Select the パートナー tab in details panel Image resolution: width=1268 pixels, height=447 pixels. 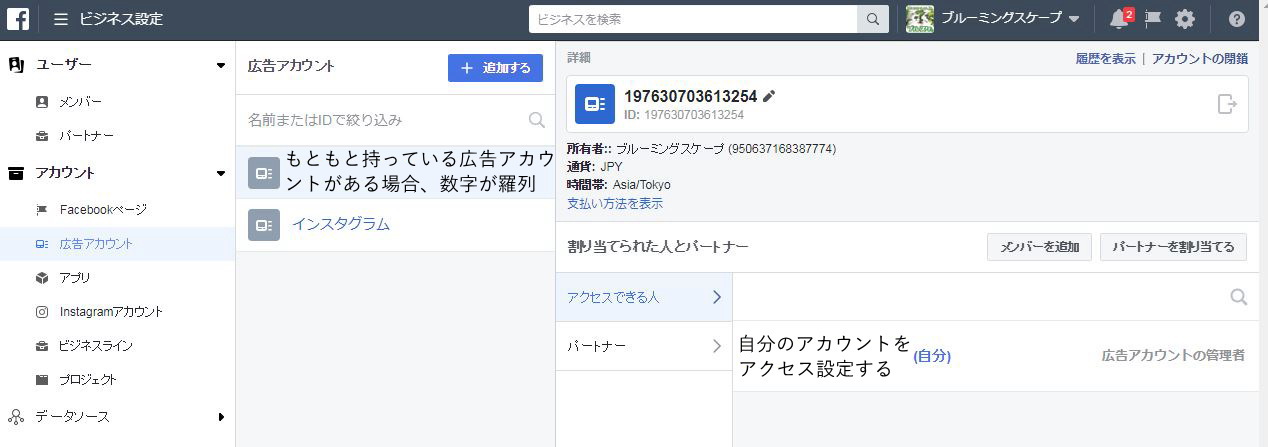tap(644, 346)
